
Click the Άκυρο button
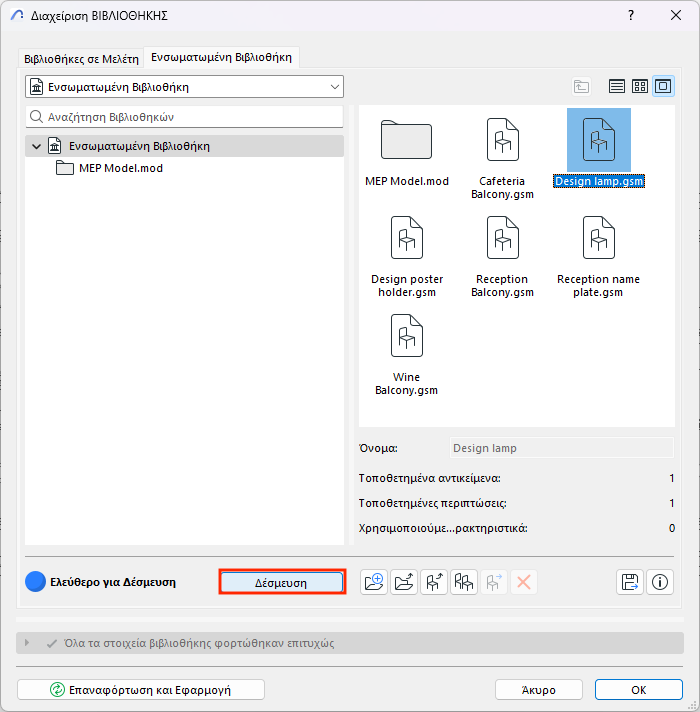pos(538,690)
